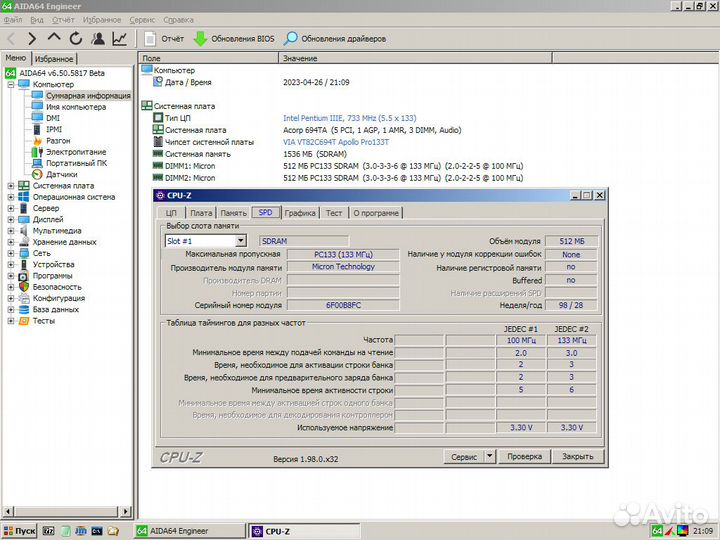Select the Разгон tree item
720x540 pixels.
[58, 141]
